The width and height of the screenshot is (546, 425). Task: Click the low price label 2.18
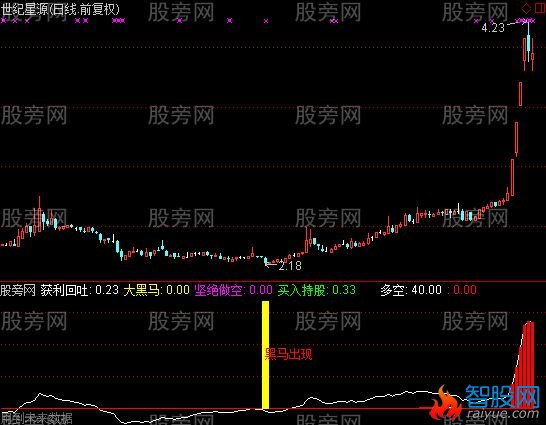(x=290, y=266)
